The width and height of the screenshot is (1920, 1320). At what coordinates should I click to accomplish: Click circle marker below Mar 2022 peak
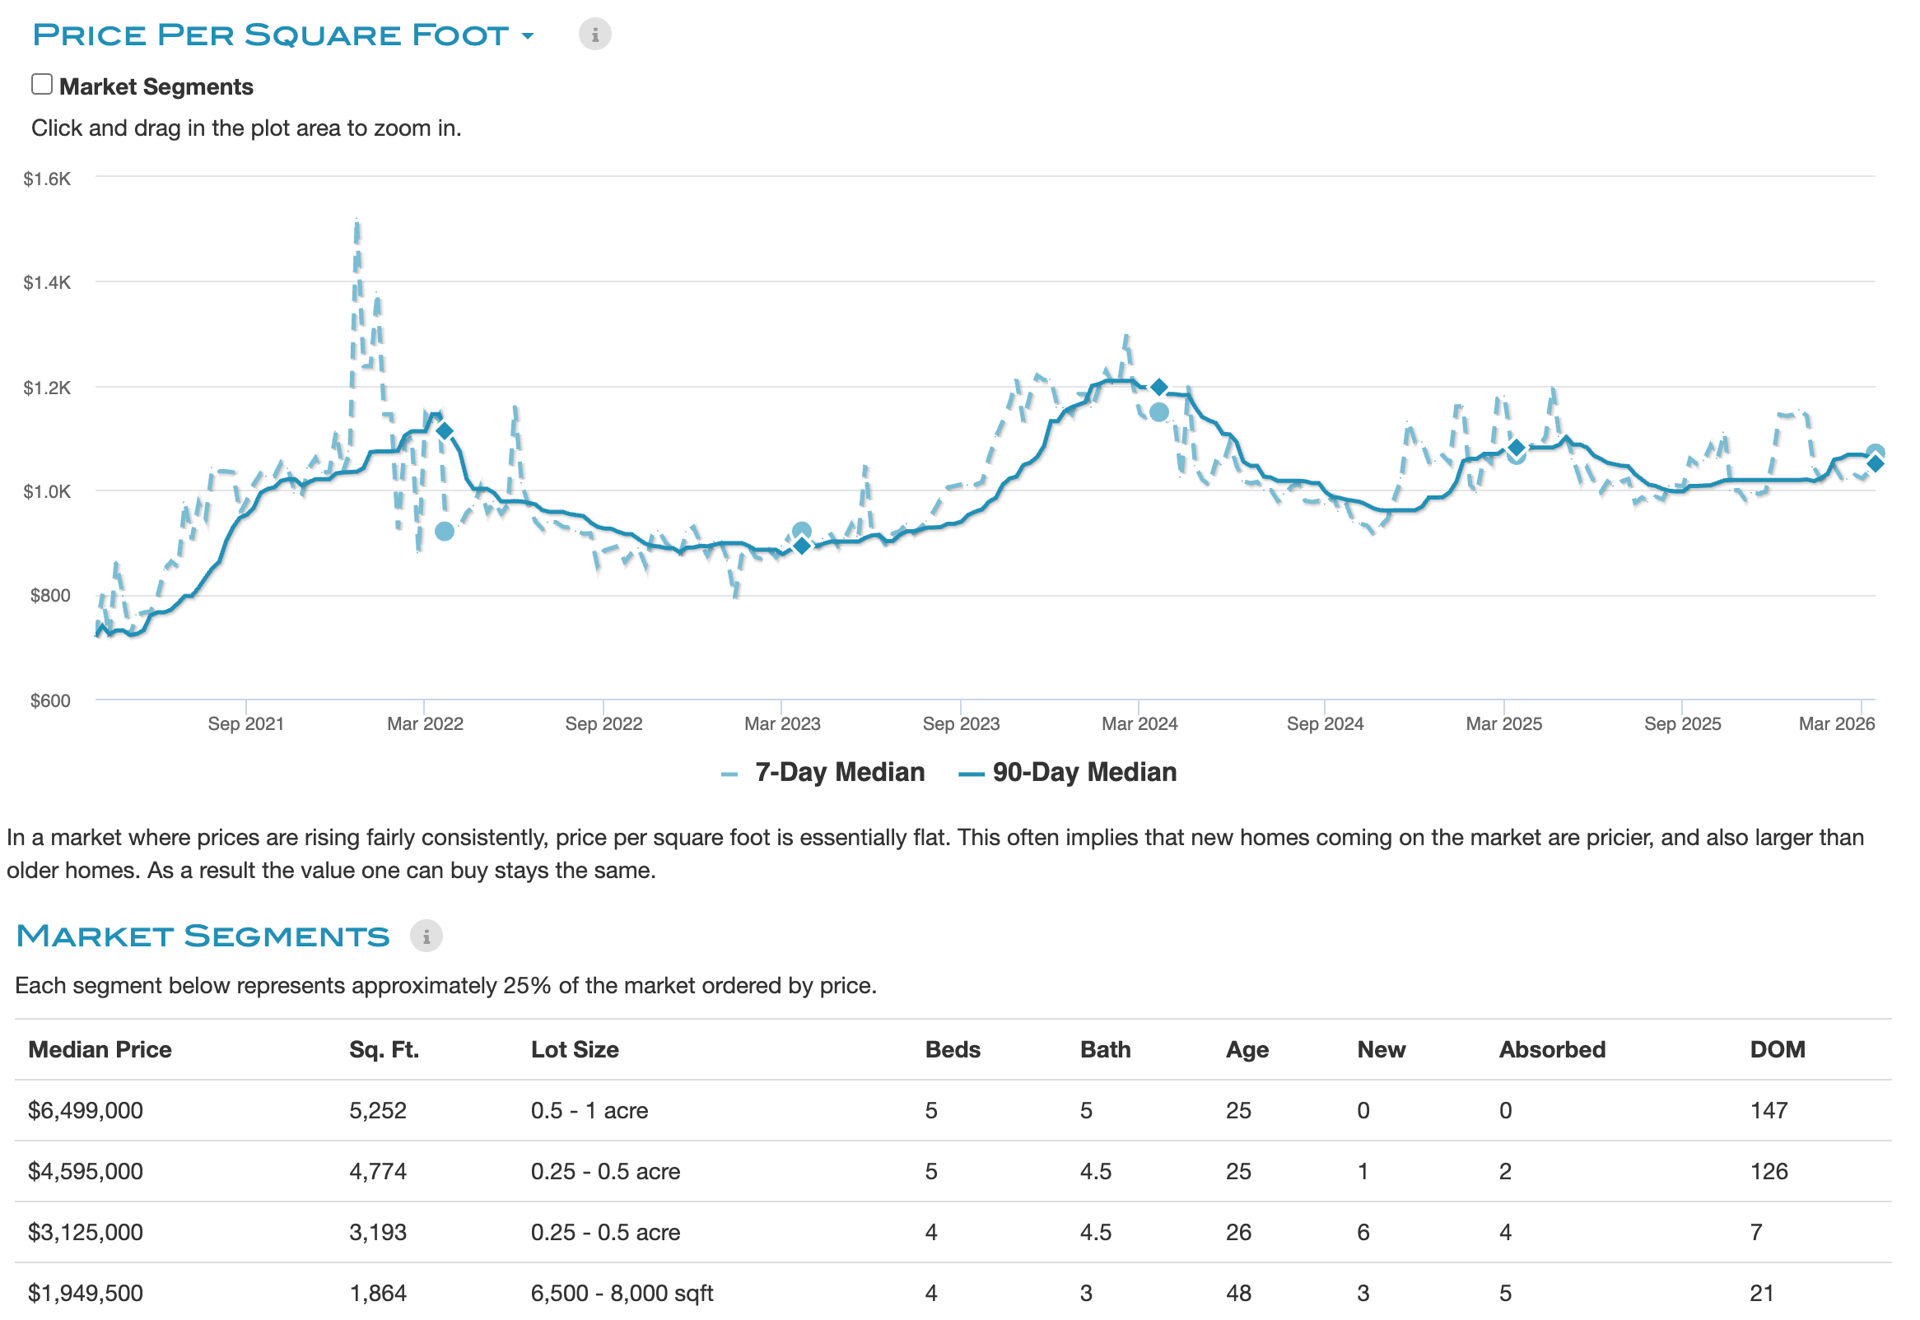point(445,532)
